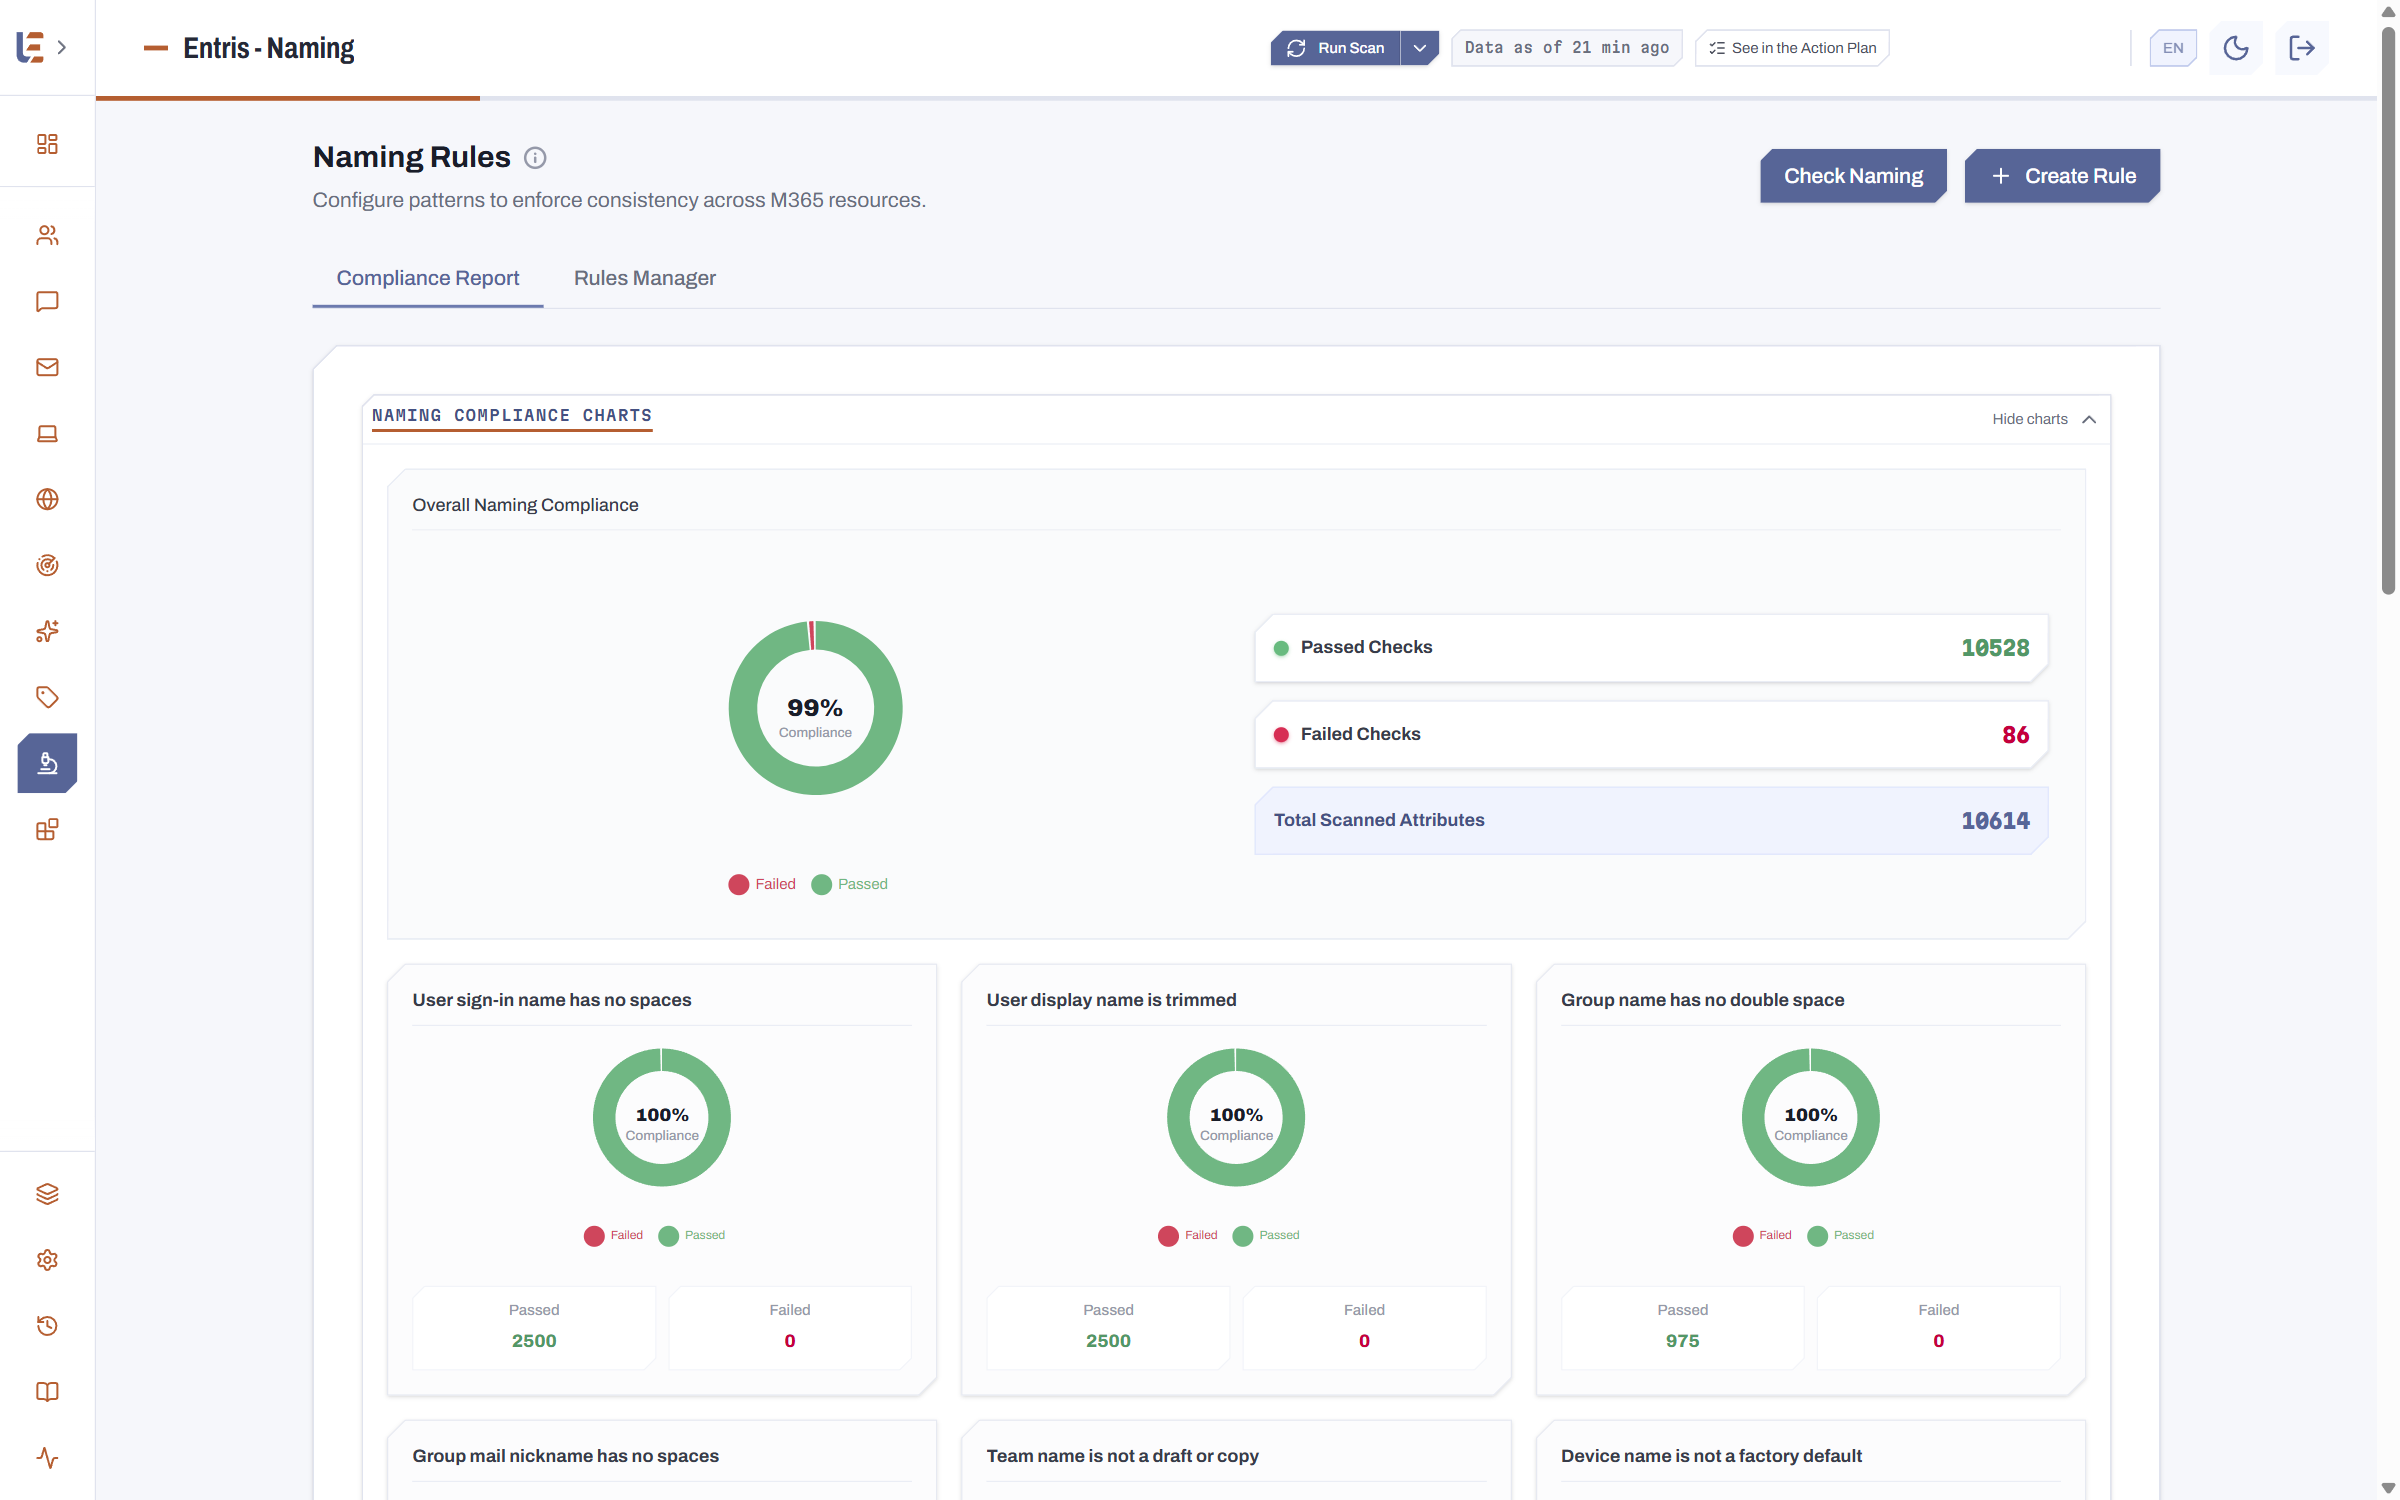Switch to the Rules Manager tab

coord(645,278)
